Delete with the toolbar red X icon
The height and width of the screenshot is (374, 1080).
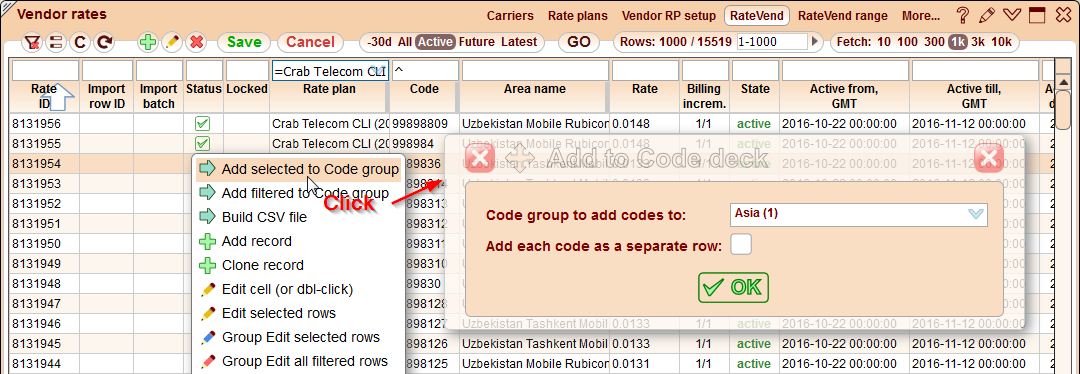pyautogui.click(x=196, y=42)
